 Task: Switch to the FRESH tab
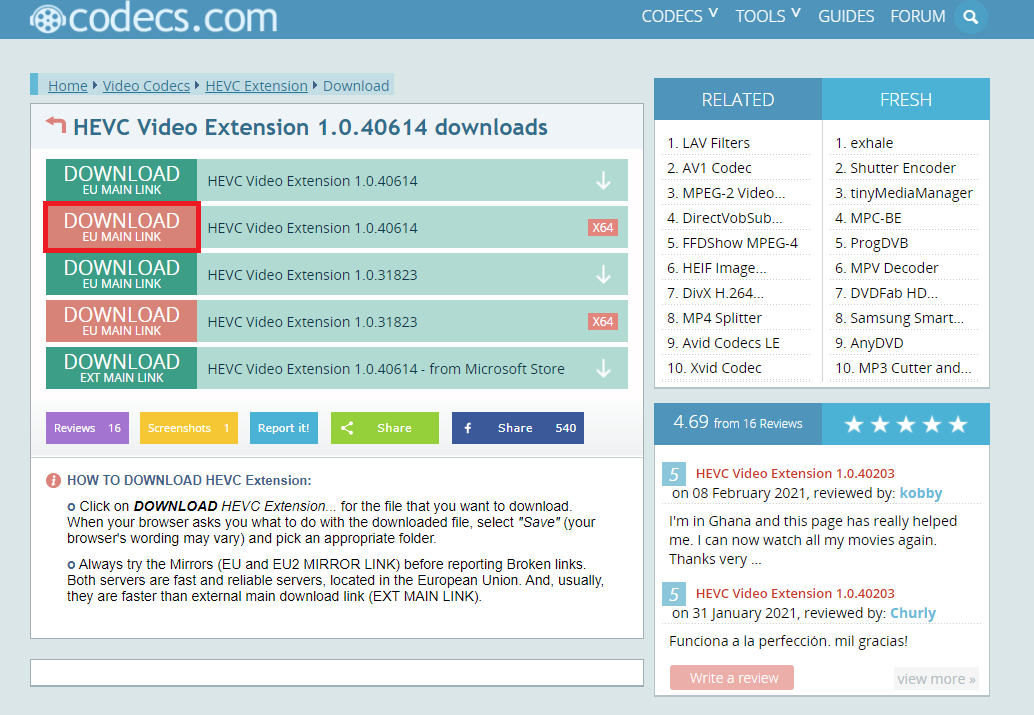905,100
